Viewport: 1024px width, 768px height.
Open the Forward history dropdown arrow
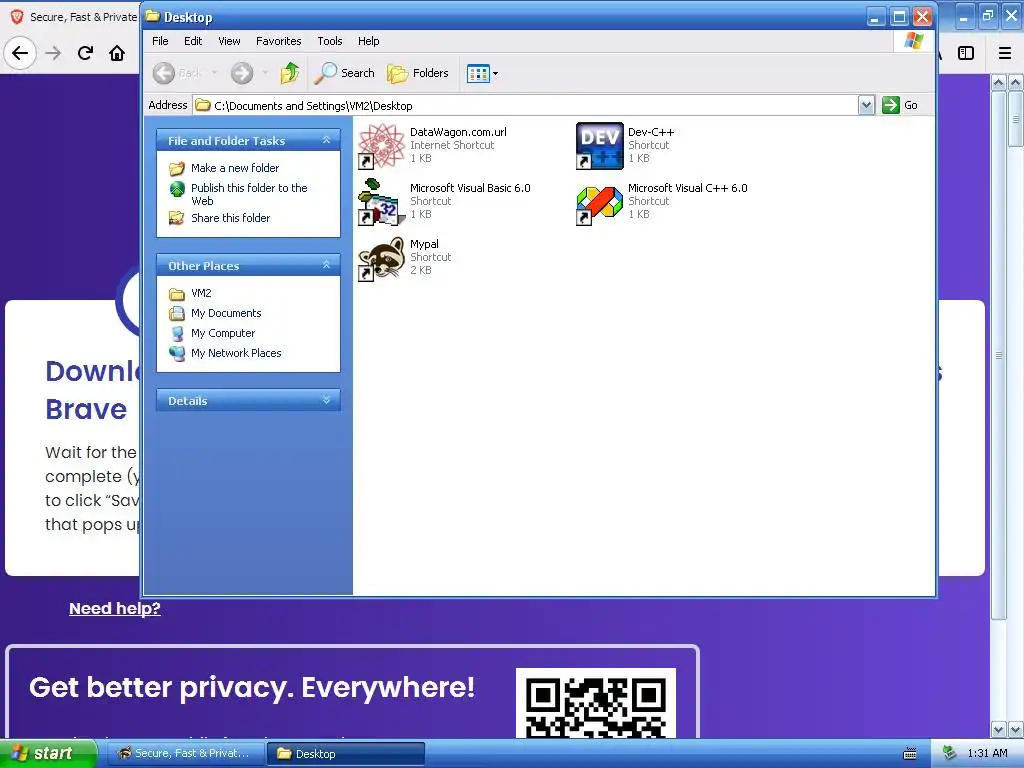tap(265, 73)
